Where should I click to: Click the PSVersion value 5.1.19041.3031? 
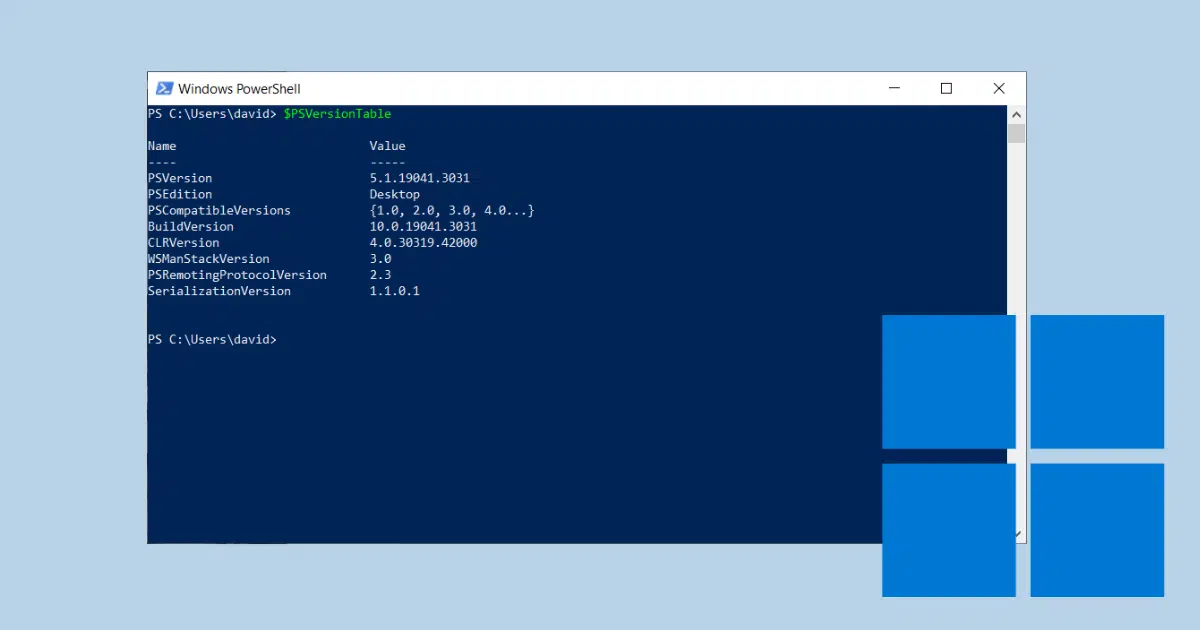(419, 178)
